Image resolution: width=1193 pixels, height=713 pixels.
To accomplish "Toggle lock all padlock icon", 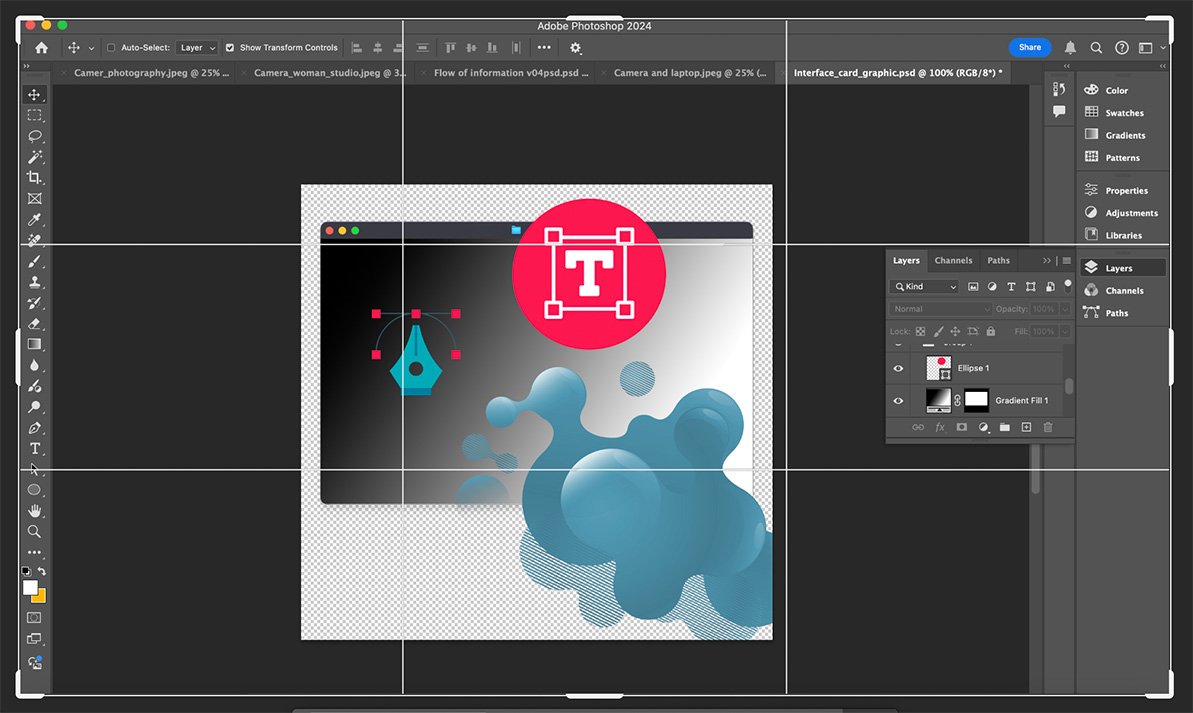I will [x=991, y=332].
